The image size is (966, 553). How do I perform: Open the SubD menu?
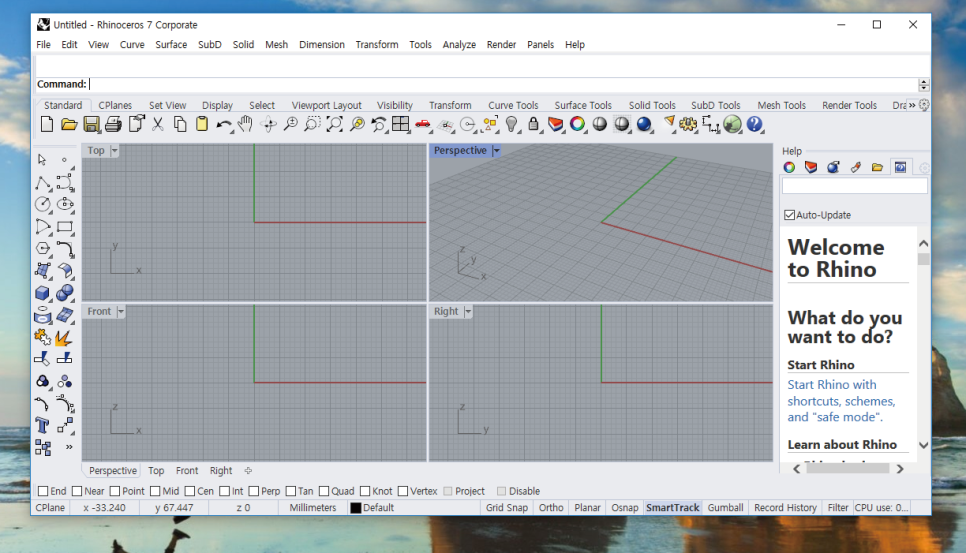pos(209,44)
